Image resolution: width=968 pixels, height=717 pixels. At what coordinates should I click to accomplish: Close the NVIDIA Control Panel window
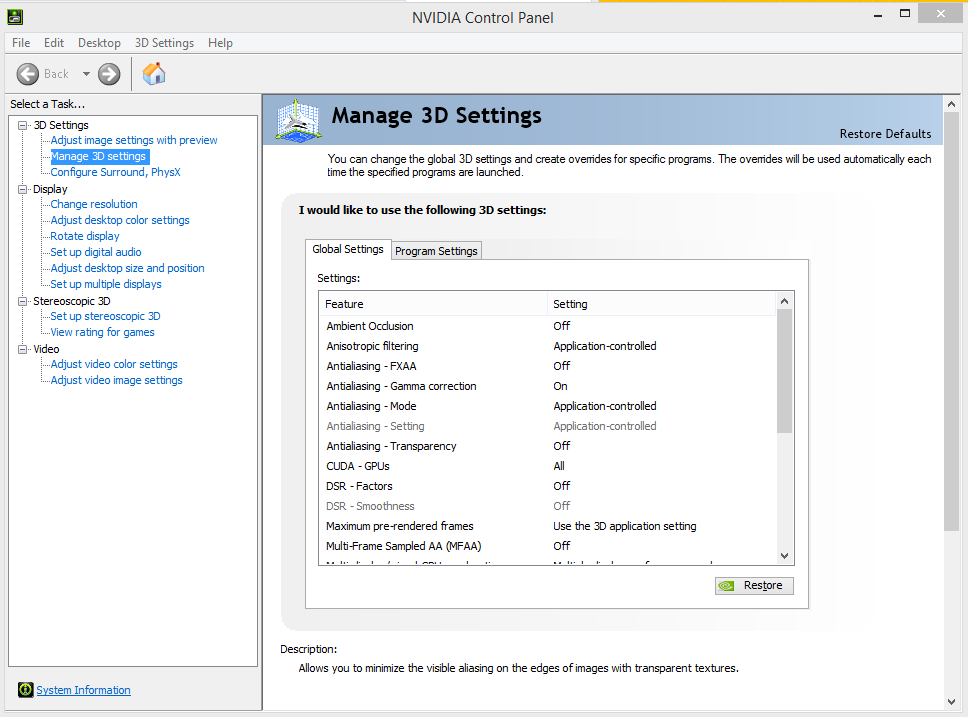[x=941, y=14]
